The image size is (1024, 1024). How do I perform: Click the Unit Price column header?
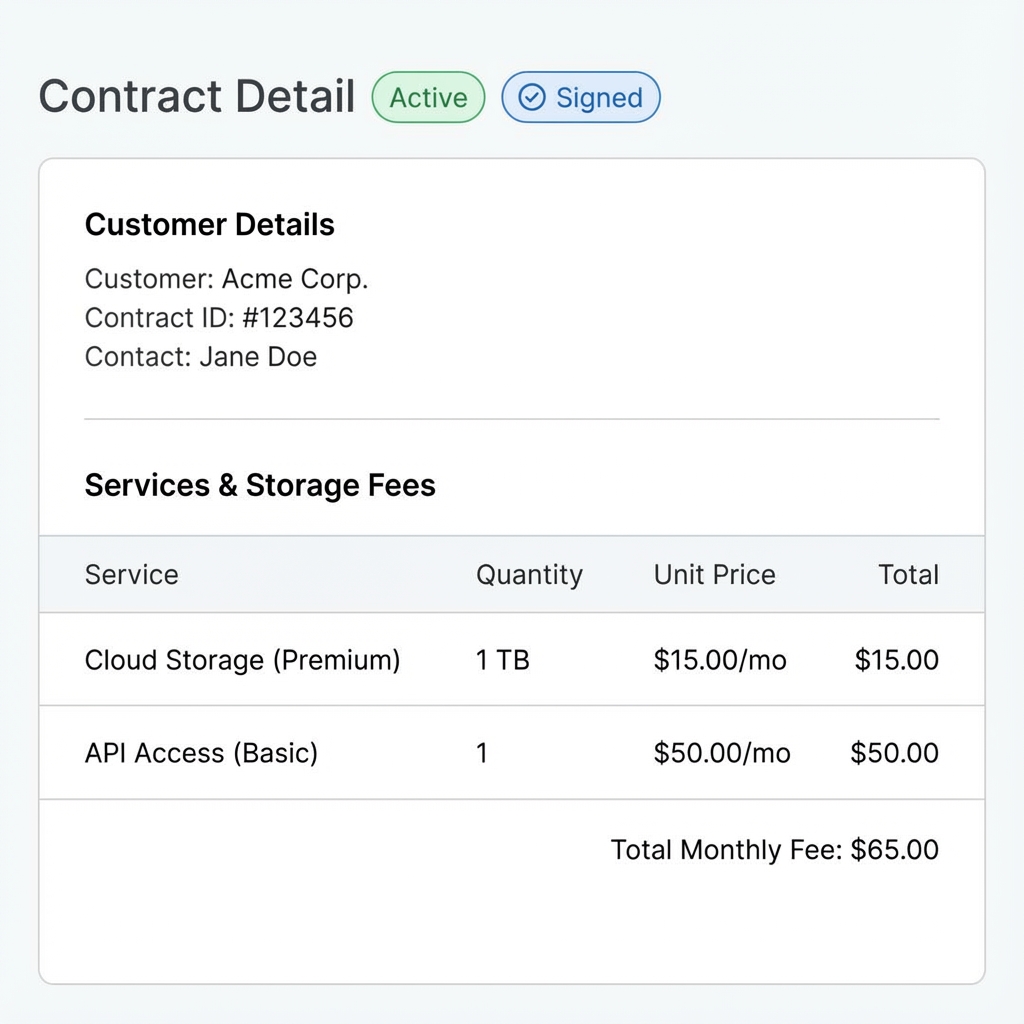tap(714, 575)
